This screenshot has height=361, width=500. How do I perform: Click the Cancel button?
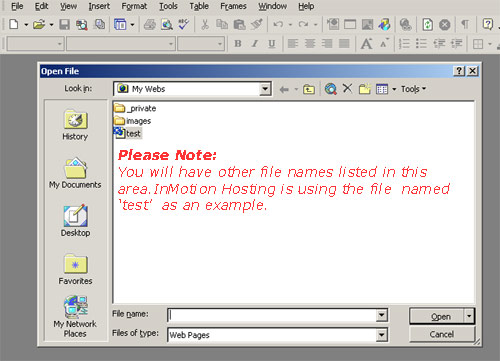(442, 334)
